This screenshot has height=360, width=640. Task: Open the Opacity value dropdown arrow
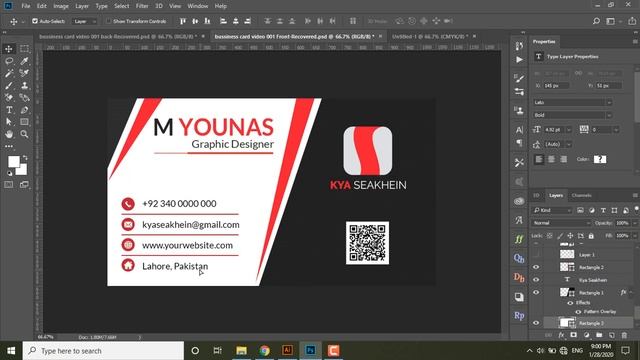[x=635, y=223]
